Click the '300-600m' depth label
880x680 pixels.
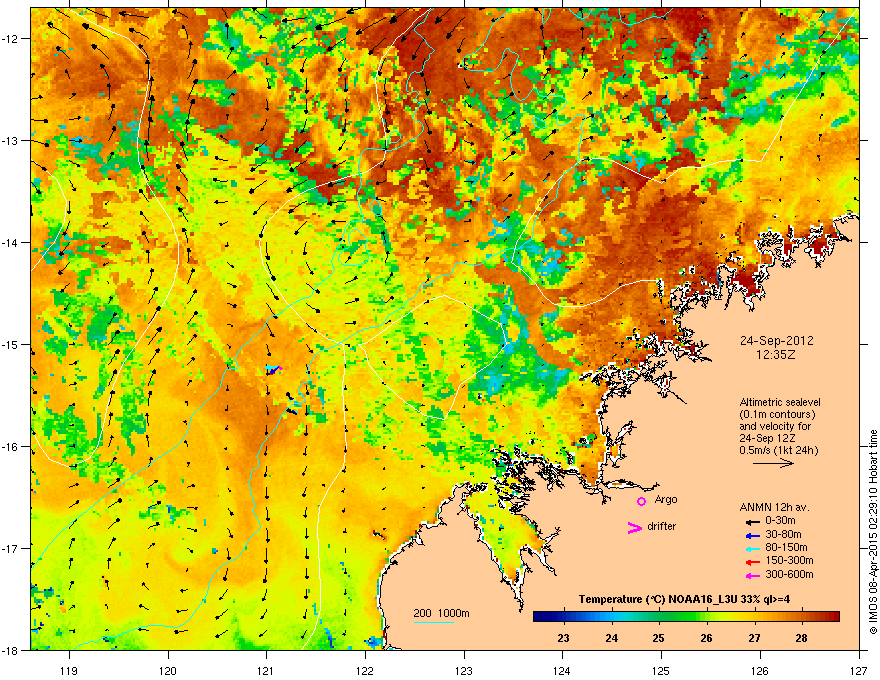pos(789,575)
